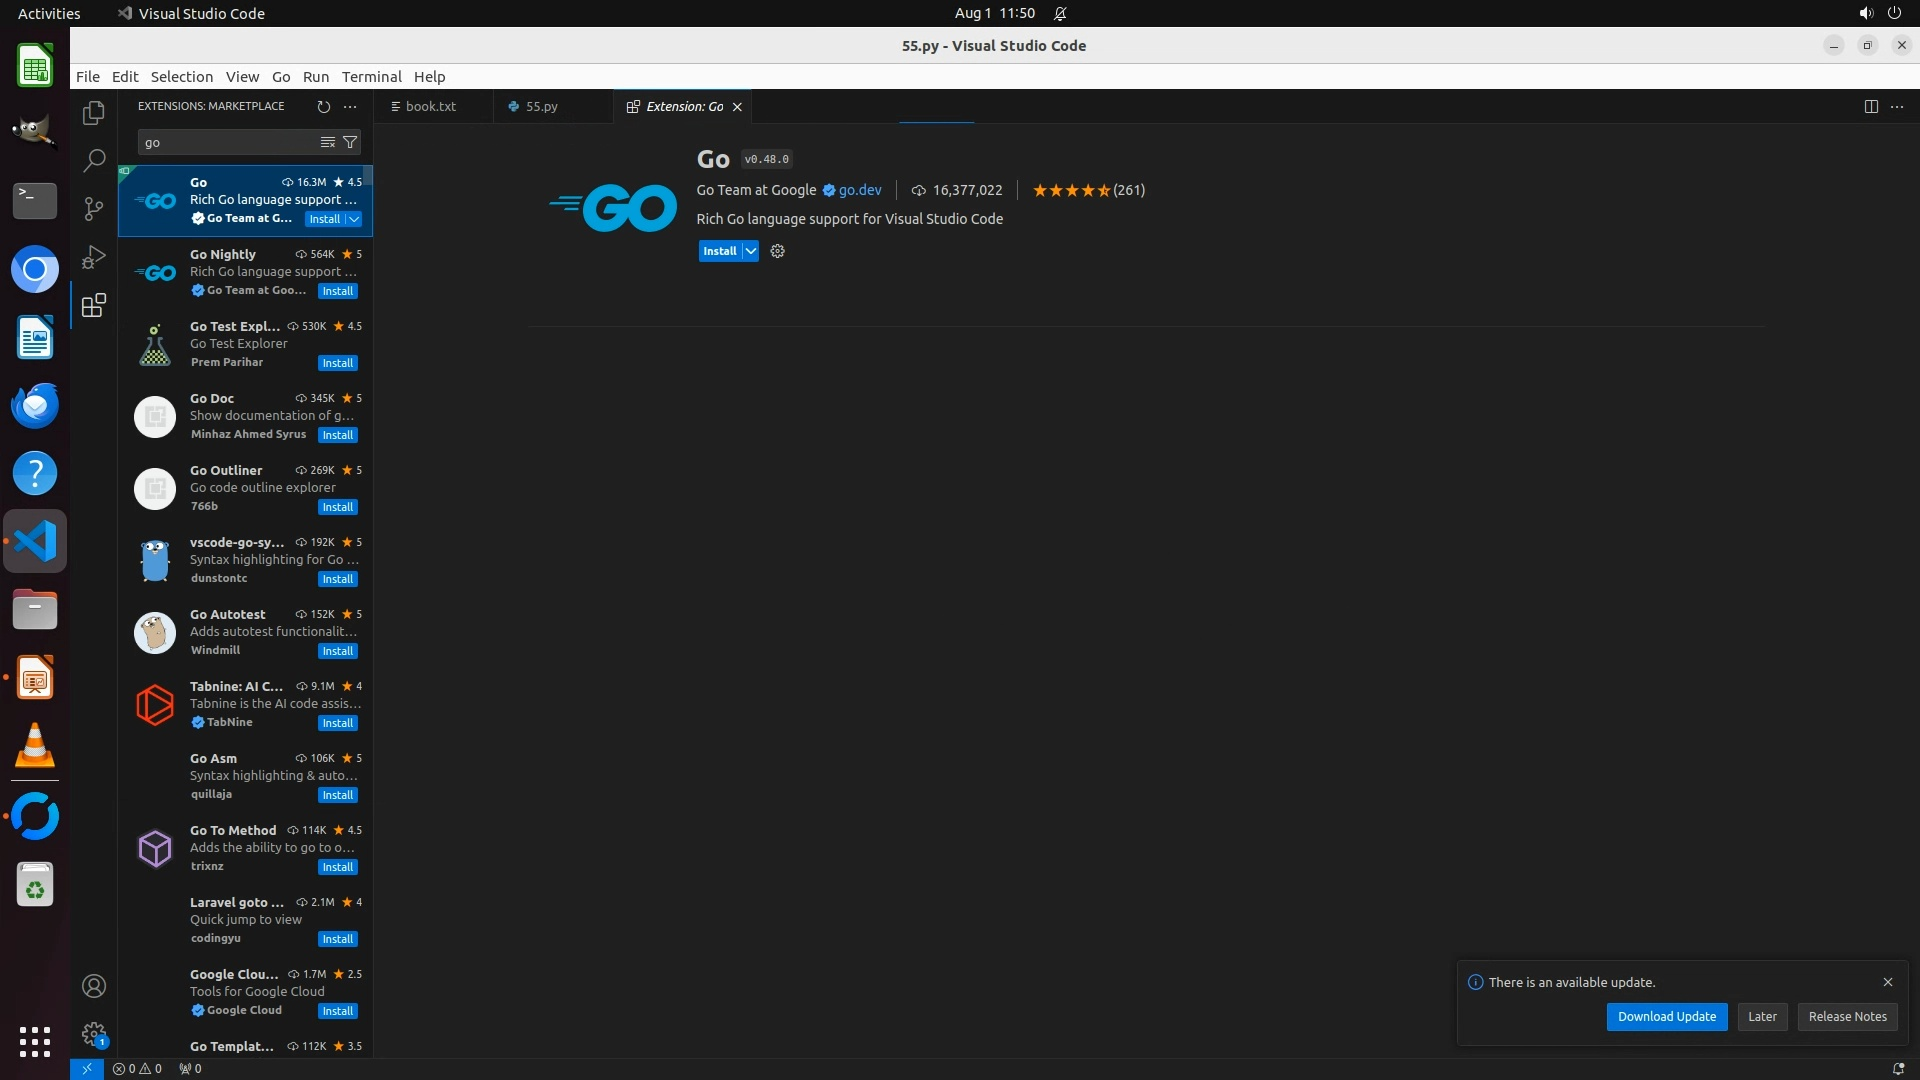Click the Split Editor Right icon
This screenshot has width=1920, height=1080.
click(1871, 106)
